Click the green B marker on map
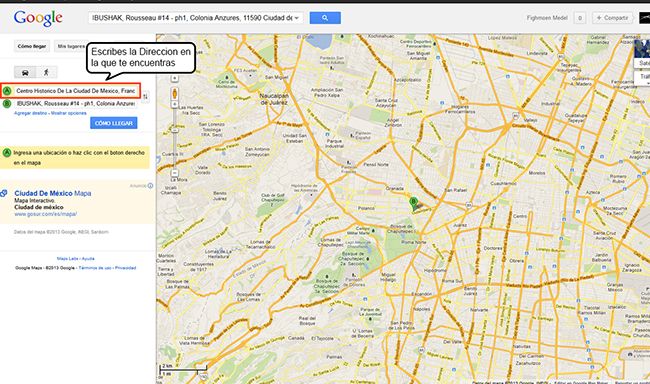650x384 pixels. [x=413, y=203]
